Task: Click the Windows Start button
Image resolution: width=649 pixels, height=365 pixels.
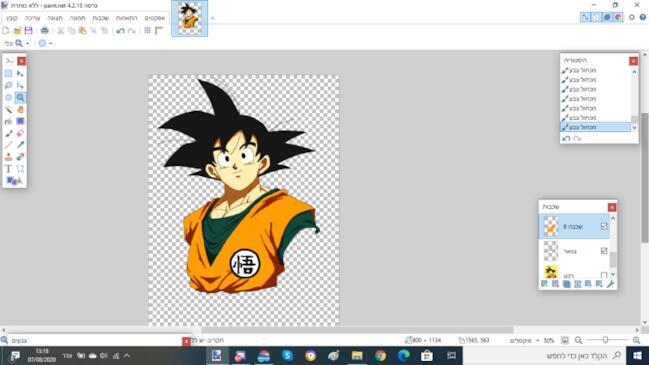Action: tap(637, 356)
